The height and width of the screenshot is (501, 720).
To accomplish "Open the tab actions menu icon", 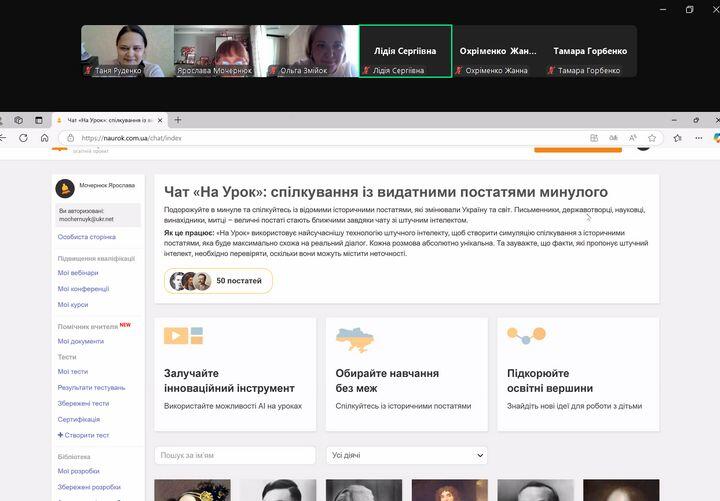I will pos(39,120).
